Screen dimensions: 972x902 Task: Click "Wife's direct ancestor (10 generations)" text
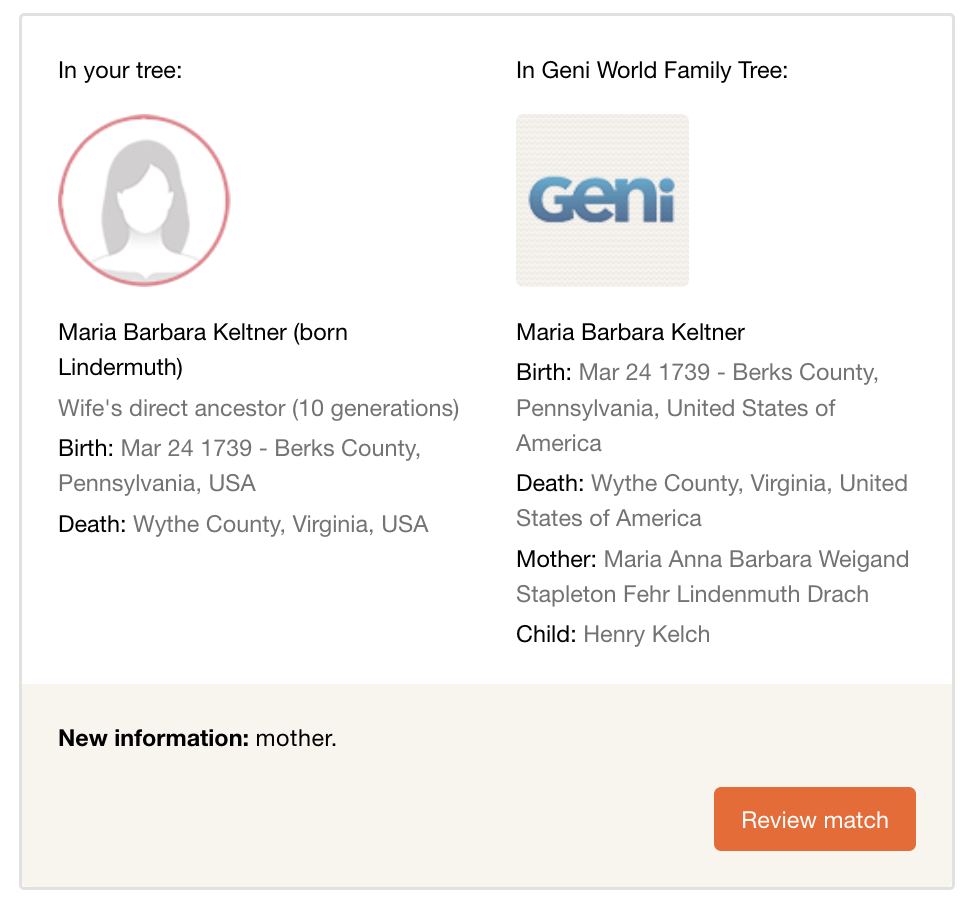click(258, 408)
